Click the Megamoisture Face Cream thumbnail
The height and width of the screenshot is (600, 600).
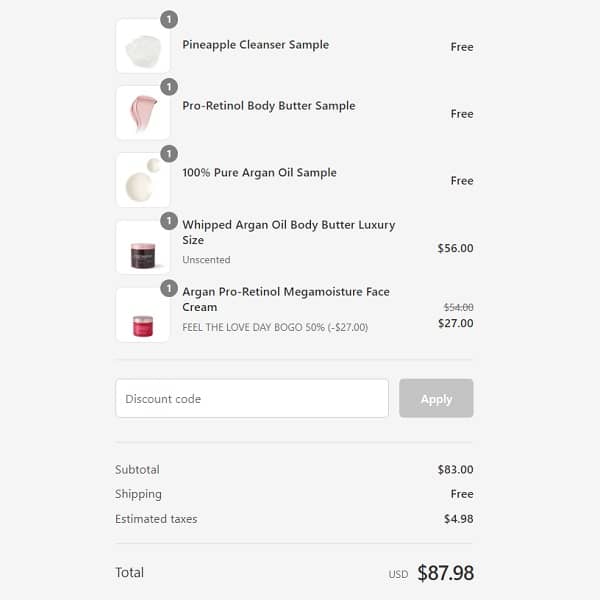pos(143,315)
